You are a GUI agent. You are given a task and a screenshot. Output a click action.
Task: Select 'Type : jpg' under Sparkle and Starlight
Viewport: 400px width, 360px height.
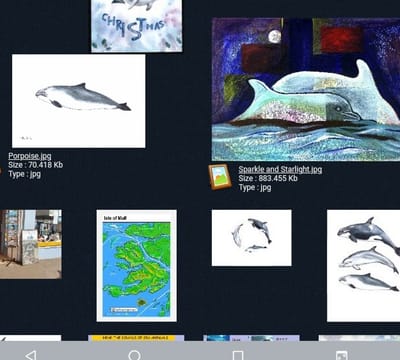click(x=255, y=187)
